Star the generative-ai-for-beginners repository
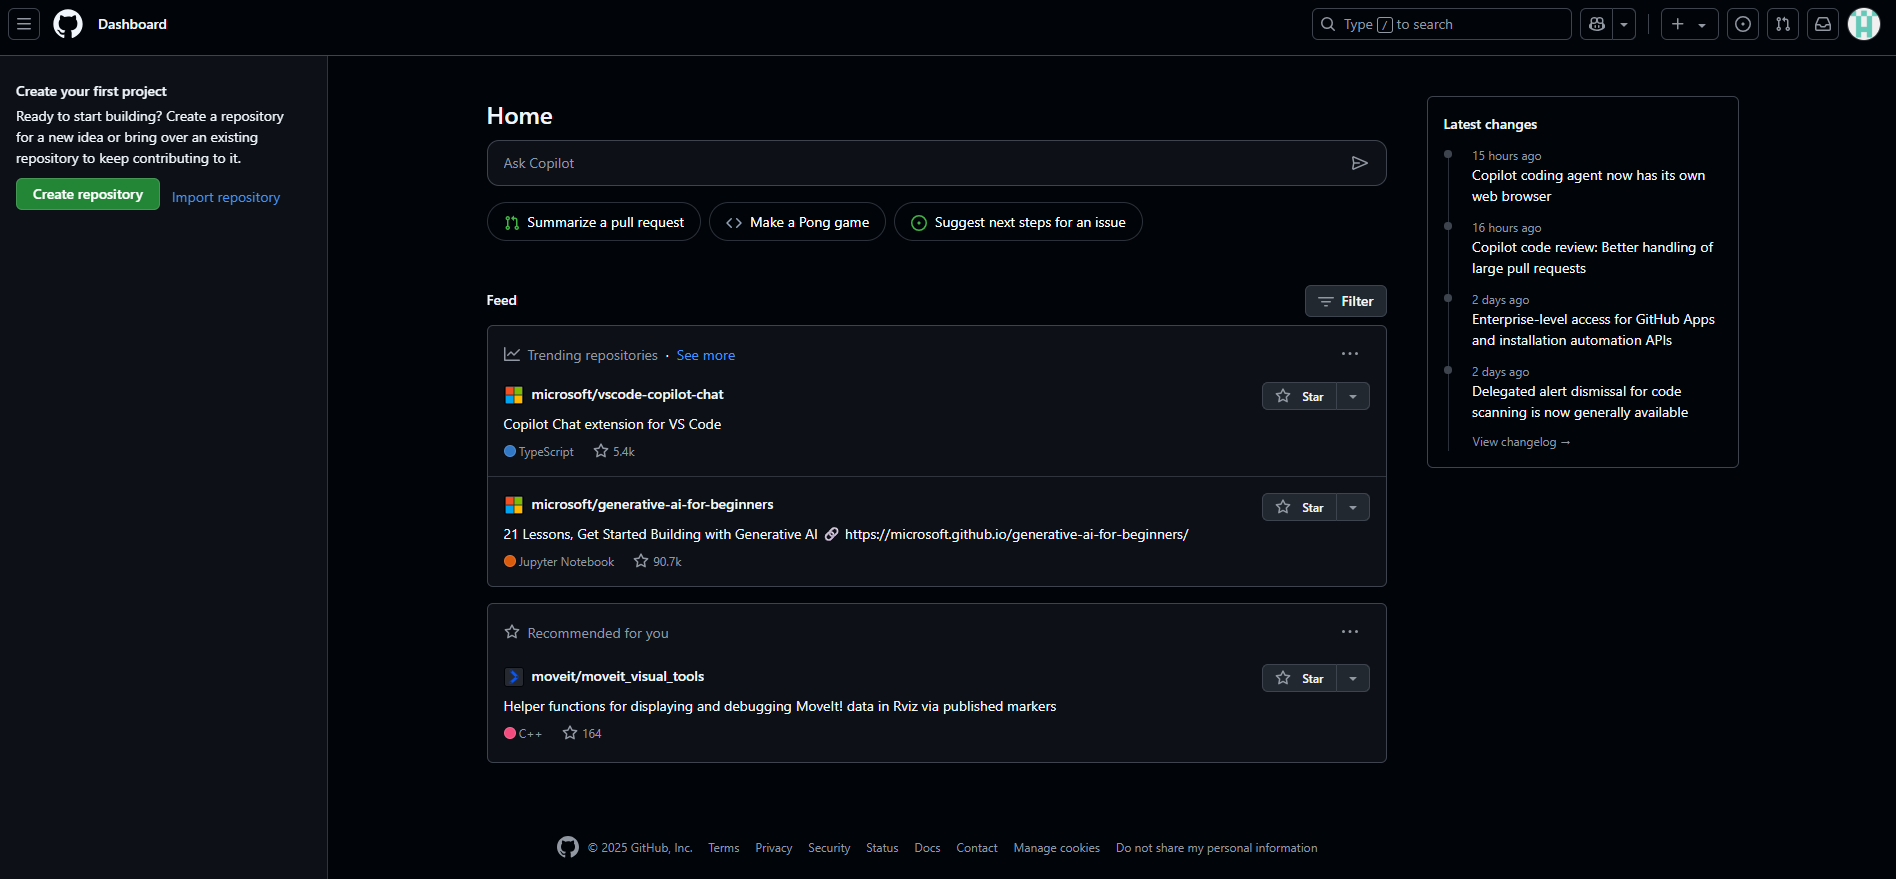The width and height of the screenshot is (1896, 879). tap(1299, 507)
